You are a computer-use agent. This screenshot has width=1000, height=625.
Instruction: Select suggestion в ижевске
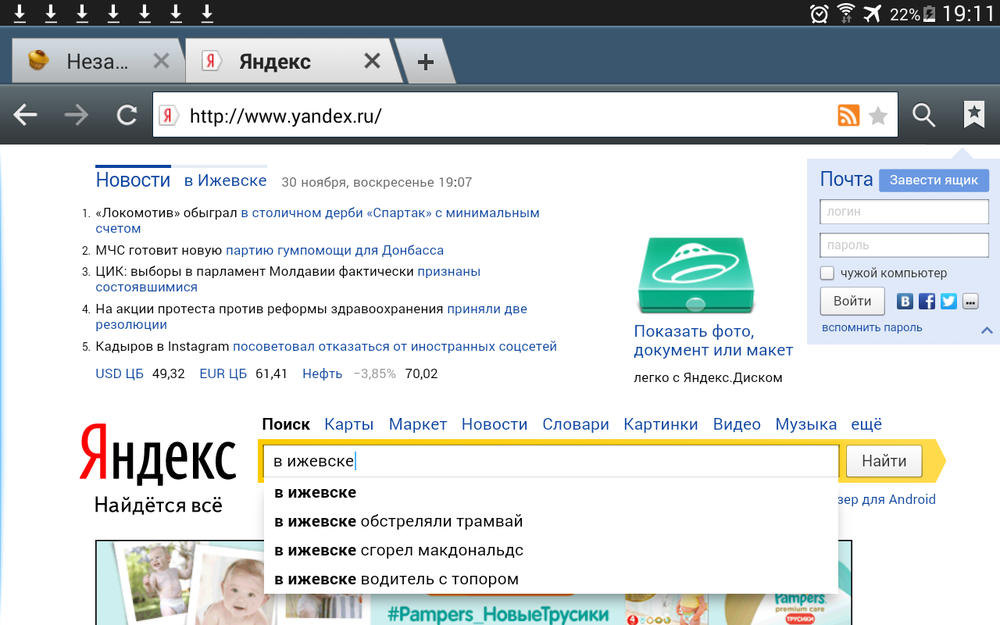point(550,492)
